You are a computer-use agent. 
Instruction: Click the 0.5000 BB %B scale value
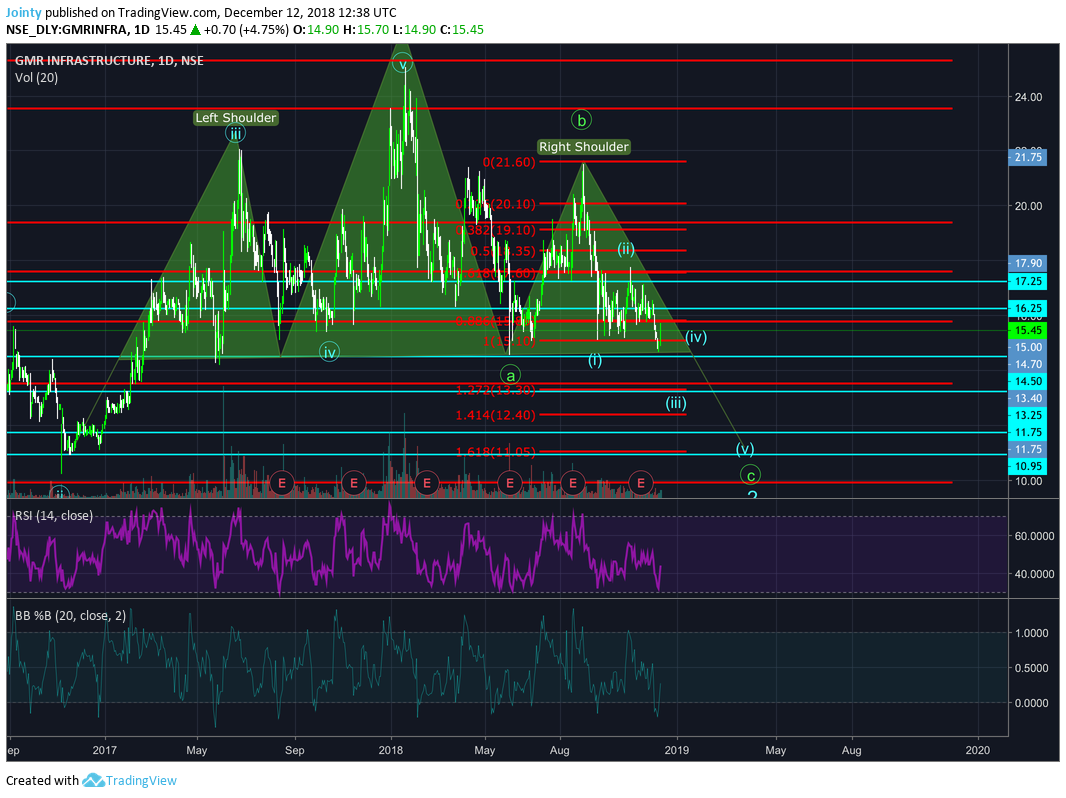pos(1031,668)
